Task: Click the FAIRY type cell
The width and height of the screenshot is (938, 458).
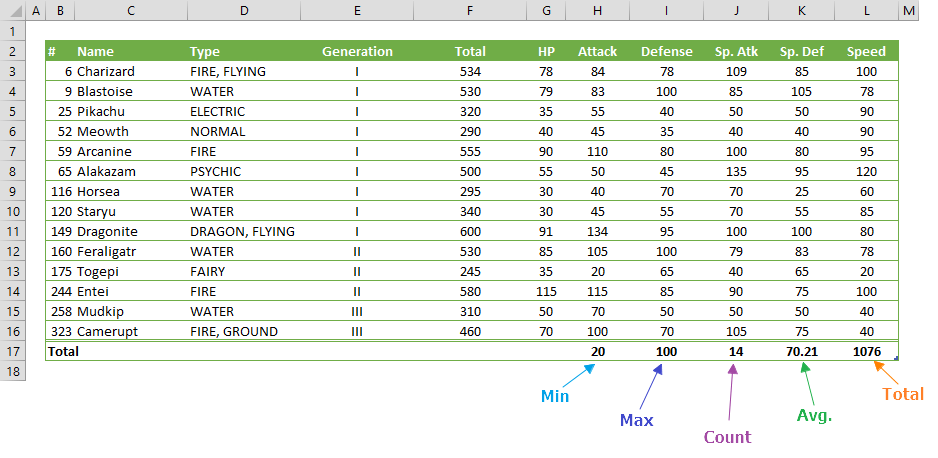Action: [243, 271]
